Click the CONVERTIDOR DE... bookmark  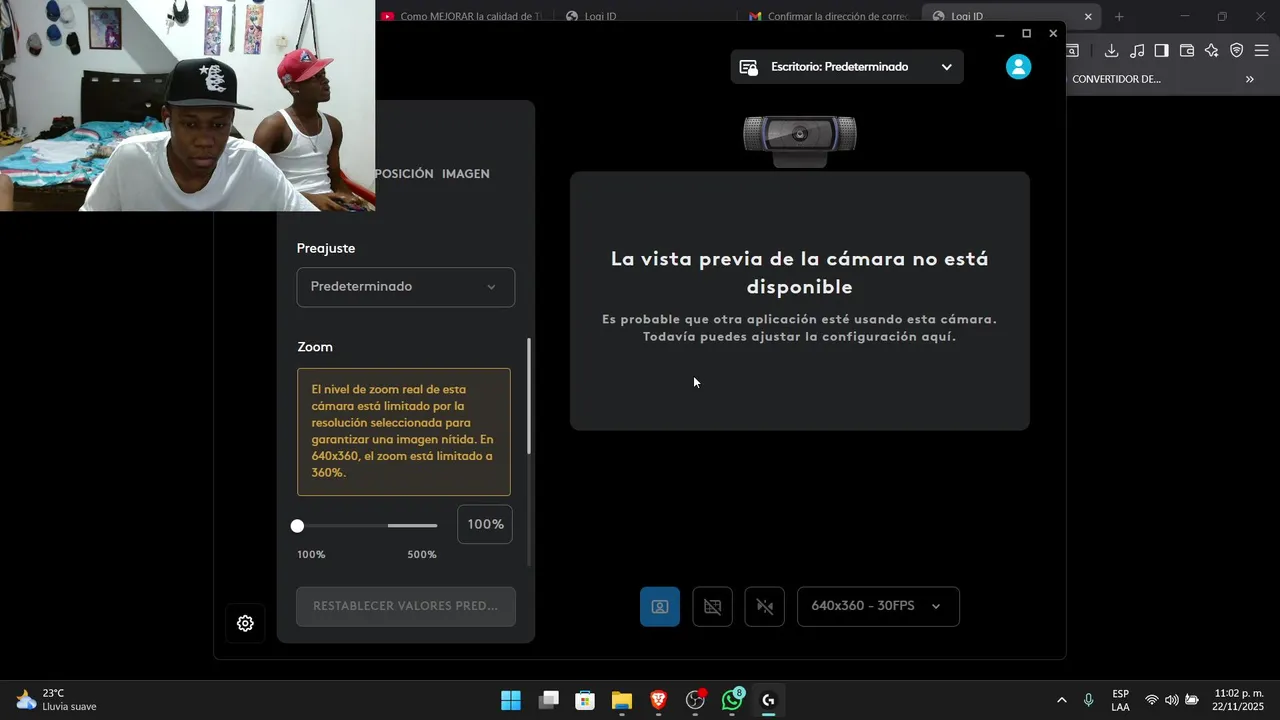[1116, 79]
